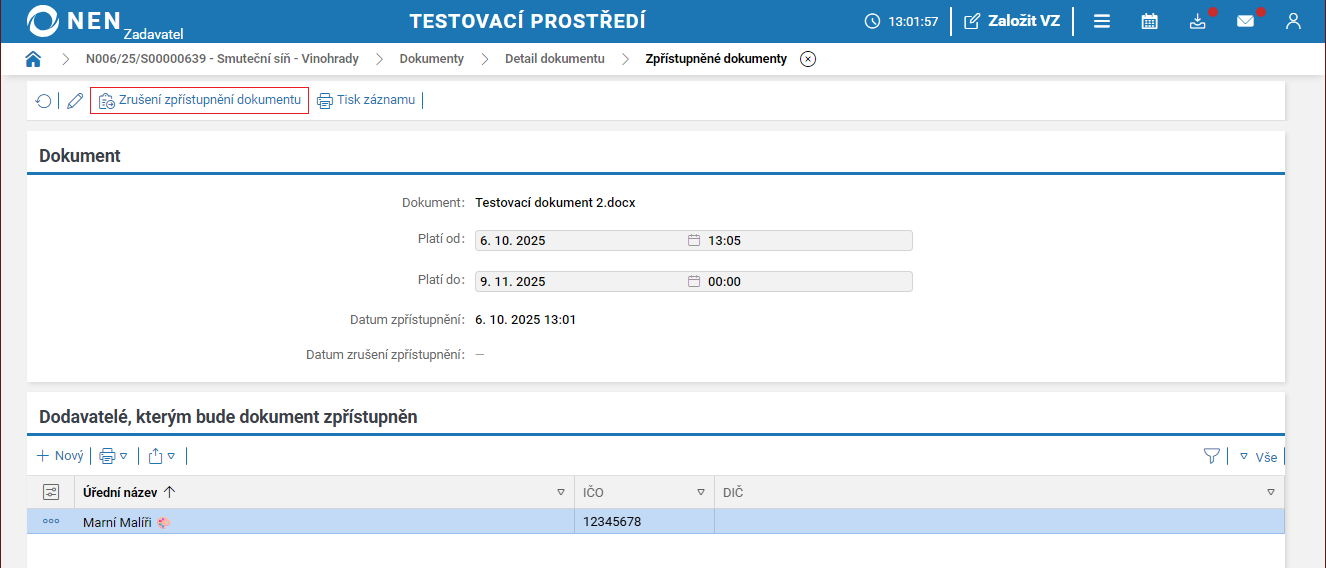Open the user profile icon
Image resolution: width=1326 pixels, height=568 pixels.
tap(1293, 21)
